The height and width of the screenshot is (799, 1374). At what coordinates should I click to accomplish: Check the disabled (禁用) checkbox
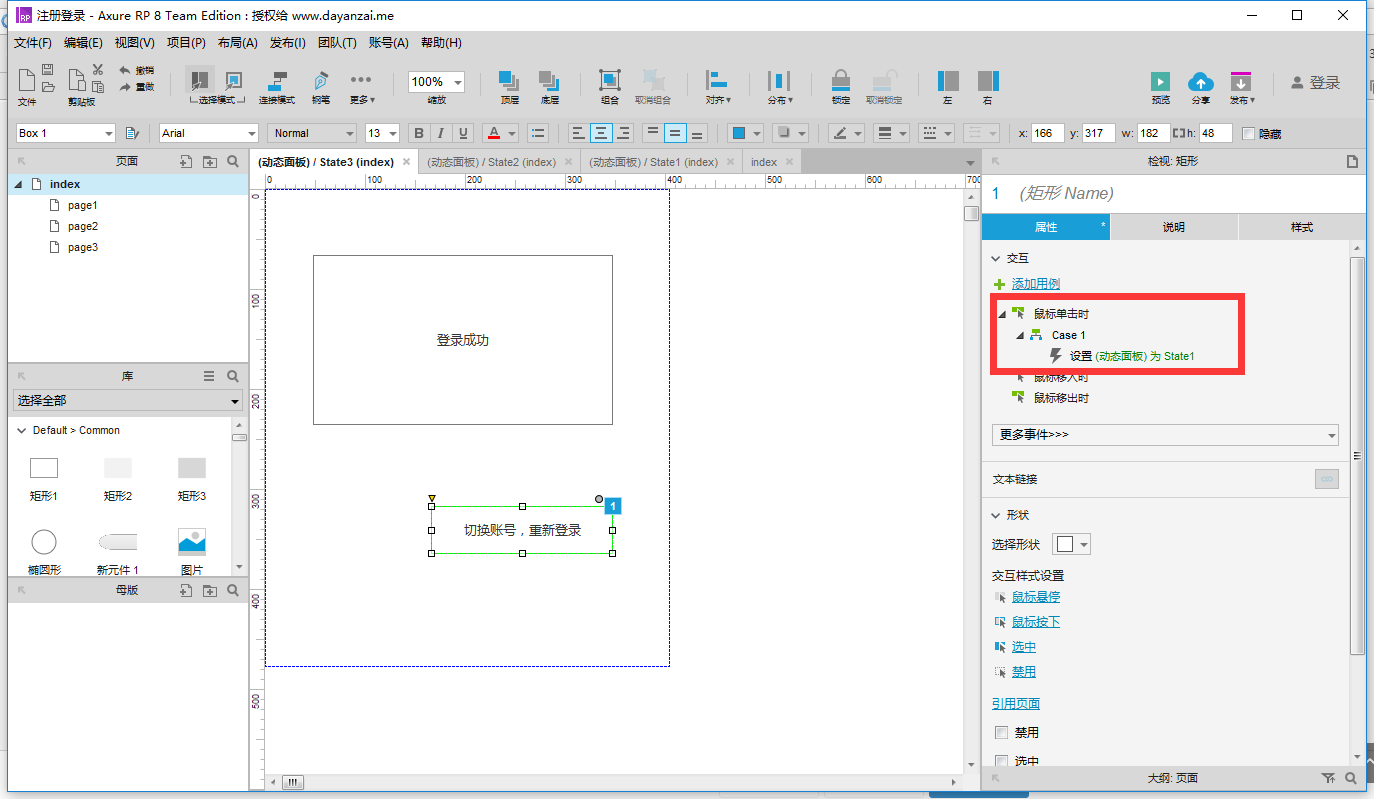tap(1002, 733)
